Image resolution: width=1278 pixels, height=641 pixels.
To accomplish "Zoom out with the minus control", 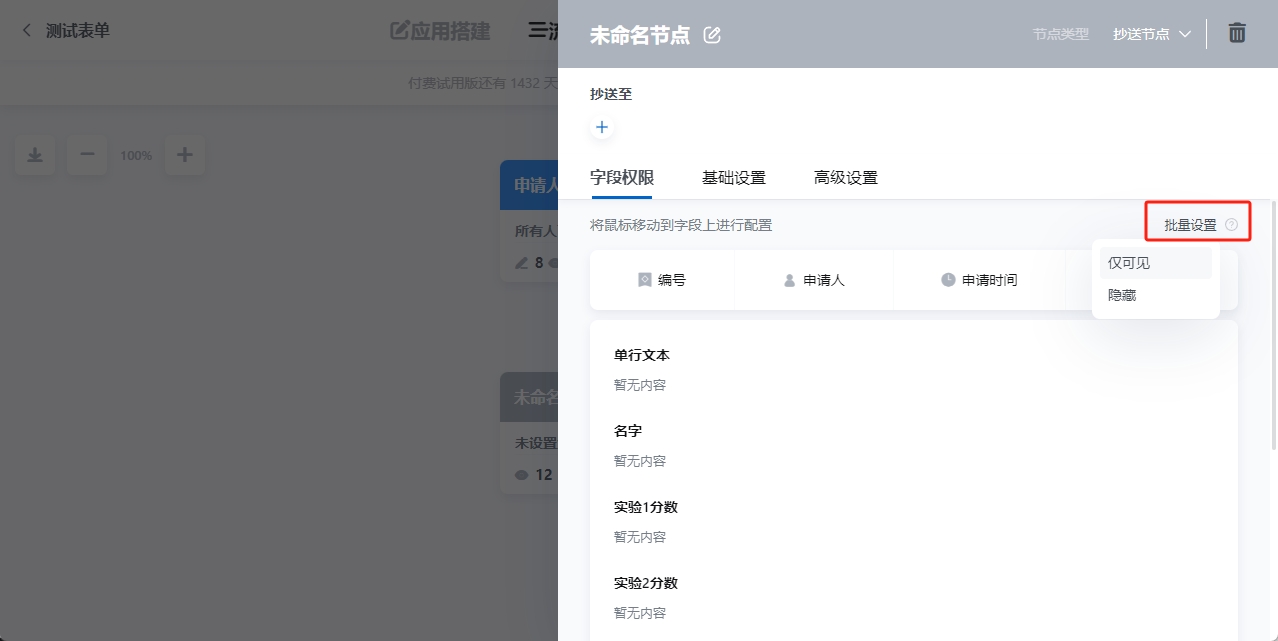I will pyautogui.click(x=86, y=155).
